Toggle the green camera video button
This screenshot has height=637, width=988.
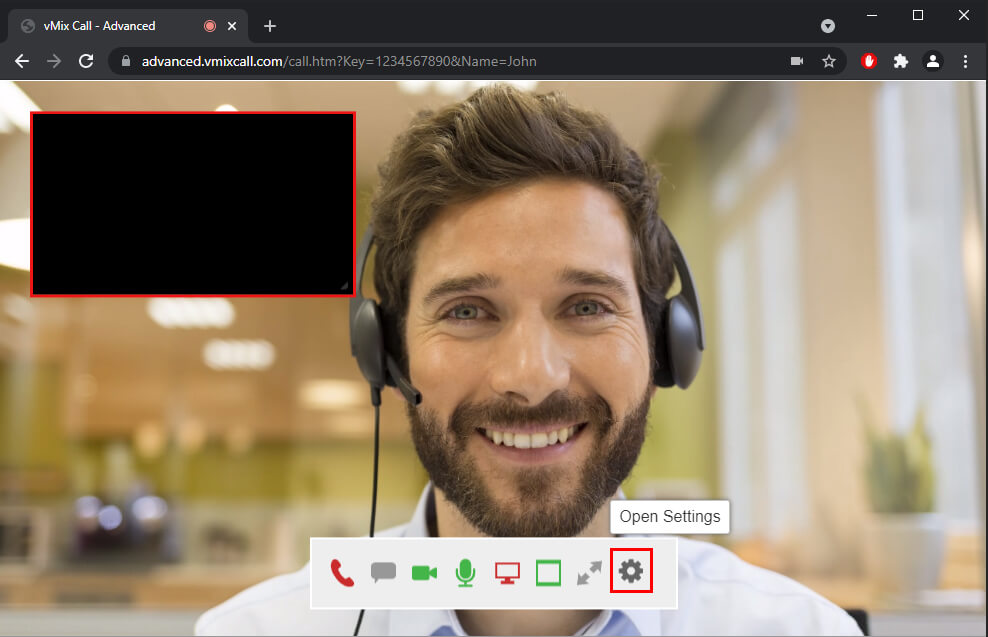click(x=424, y=573)
